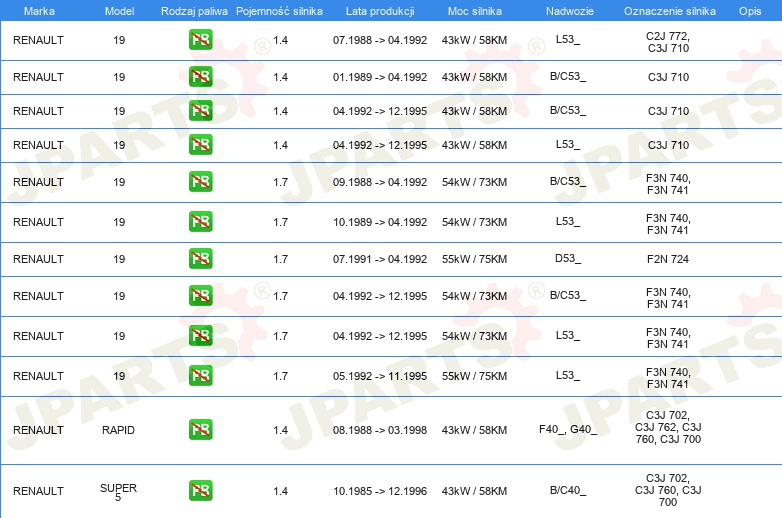Viewport: 782px width, 518px height.
Task: Select the RAPID model cell
Action: pyautogui.click(x=118, y=430)
